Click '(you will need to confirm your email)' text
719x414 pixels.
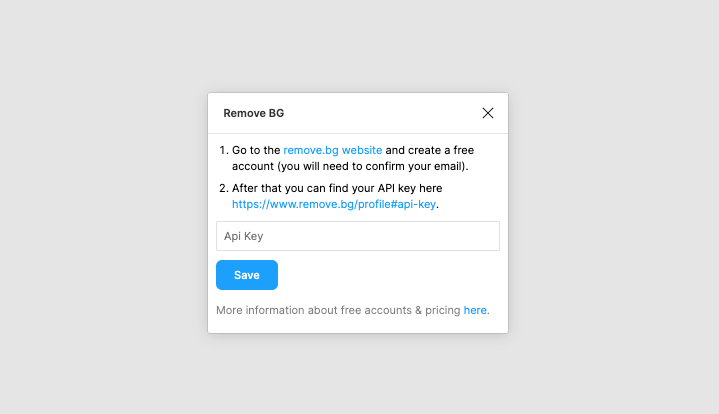pos(372,166)
